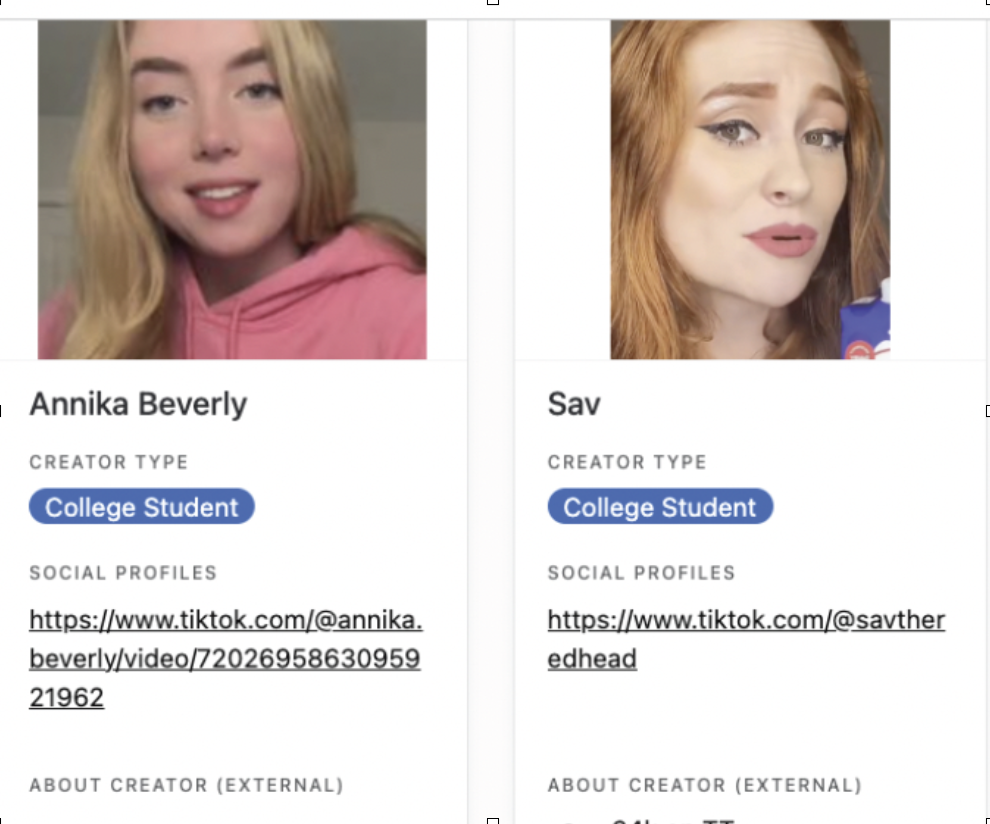Click About Creator (External) label under Sav
The image size is (990, 824).
pos(705,785)
